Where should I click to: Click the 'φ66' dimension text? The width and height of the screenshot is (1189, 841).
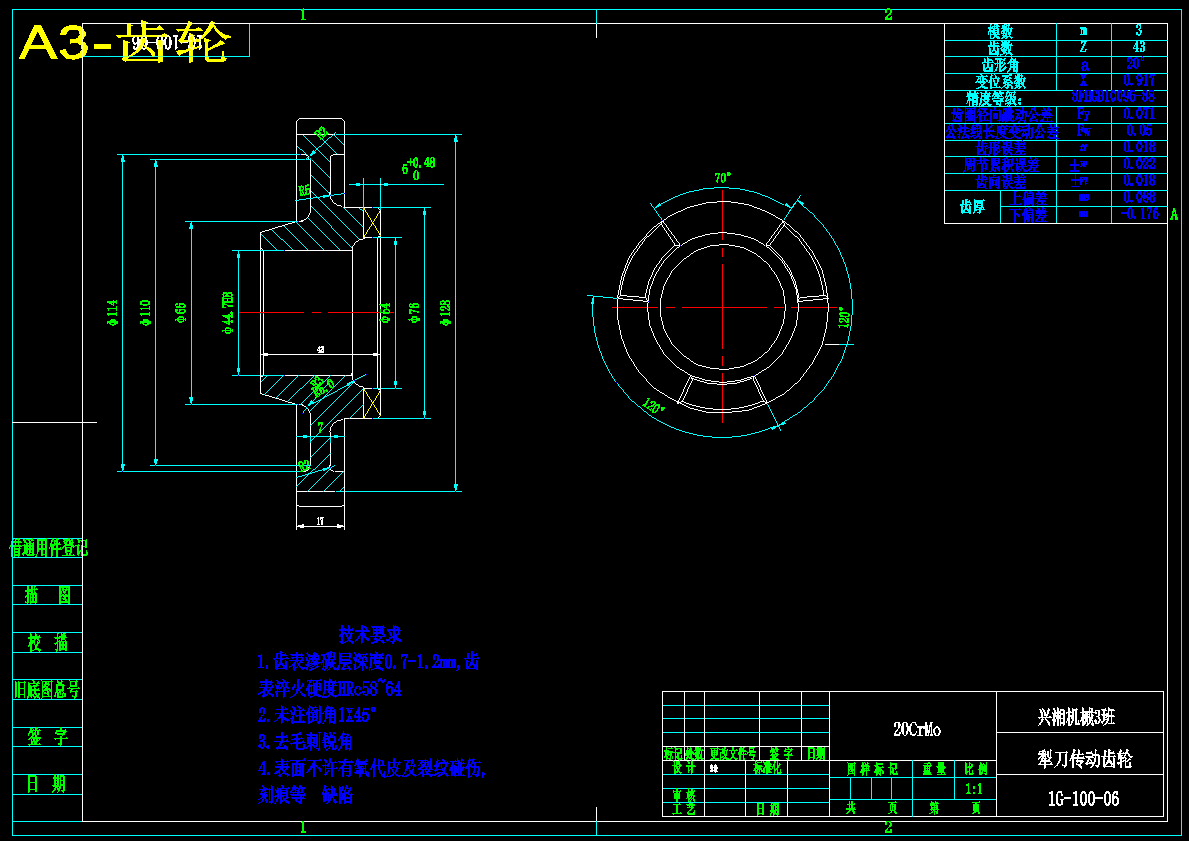click(180, 312)
